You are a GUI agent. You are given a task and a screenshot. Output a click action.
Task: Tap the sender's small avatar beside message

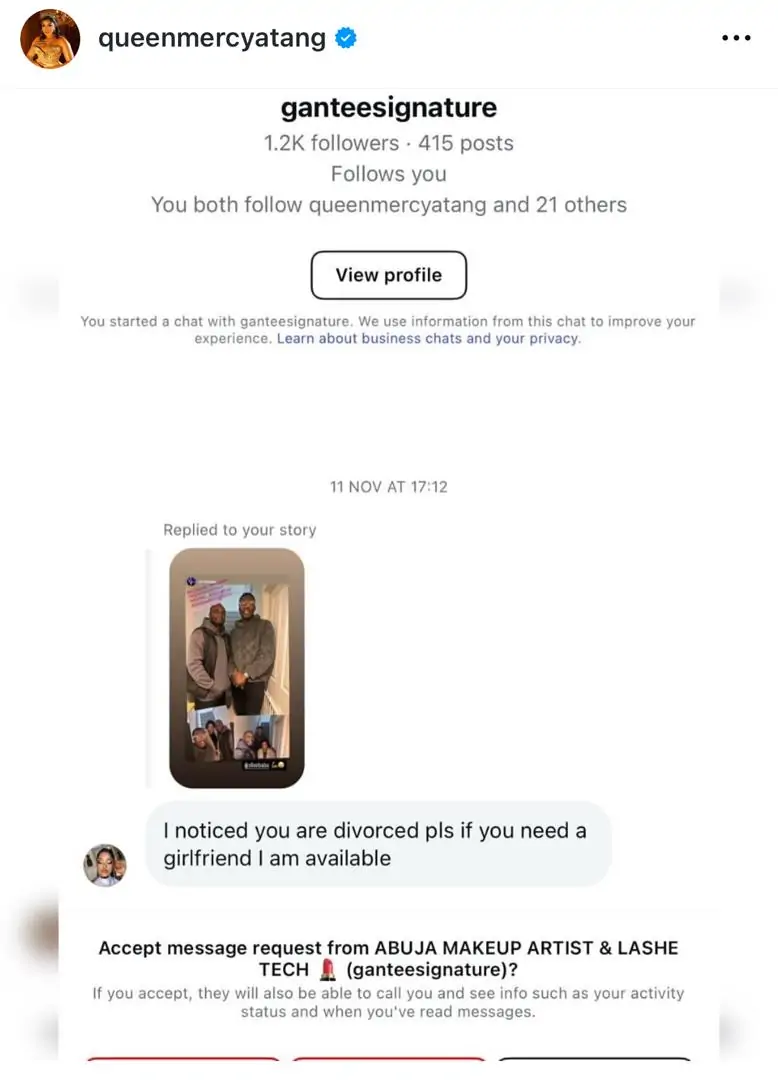click(x=105, y=865)
